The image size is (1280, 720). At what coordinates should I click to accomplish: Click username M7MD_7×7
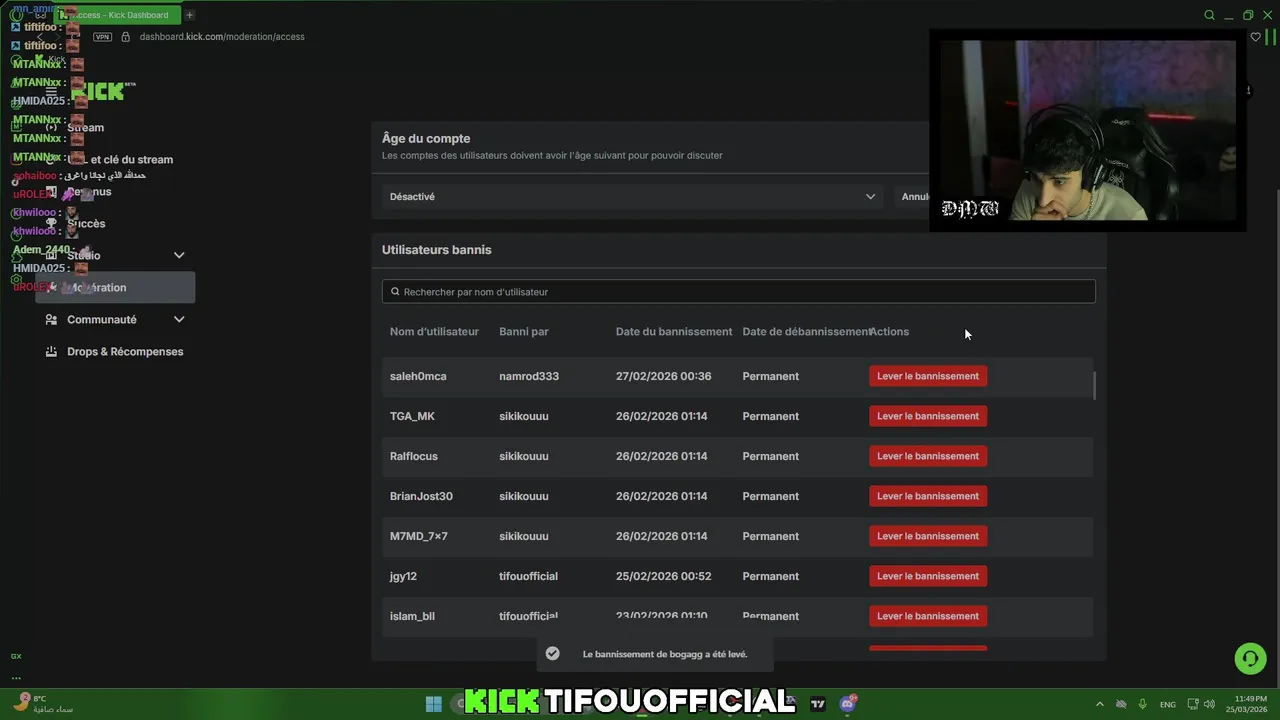click(419, 536)
